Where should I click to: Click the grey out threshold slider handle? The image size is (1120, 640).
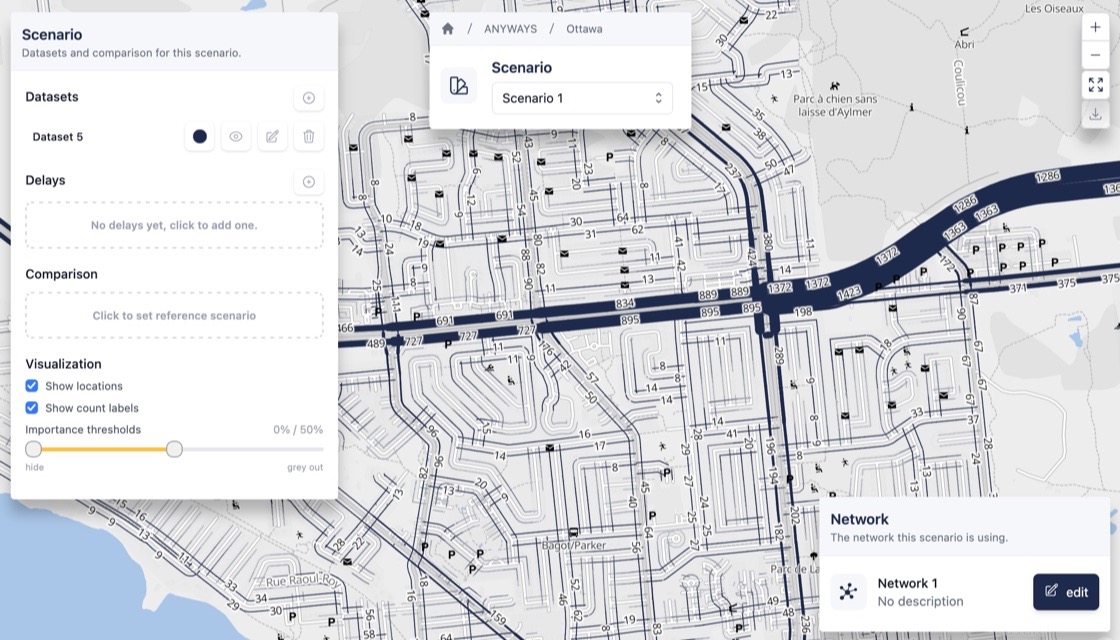click(x=174, y=449)
